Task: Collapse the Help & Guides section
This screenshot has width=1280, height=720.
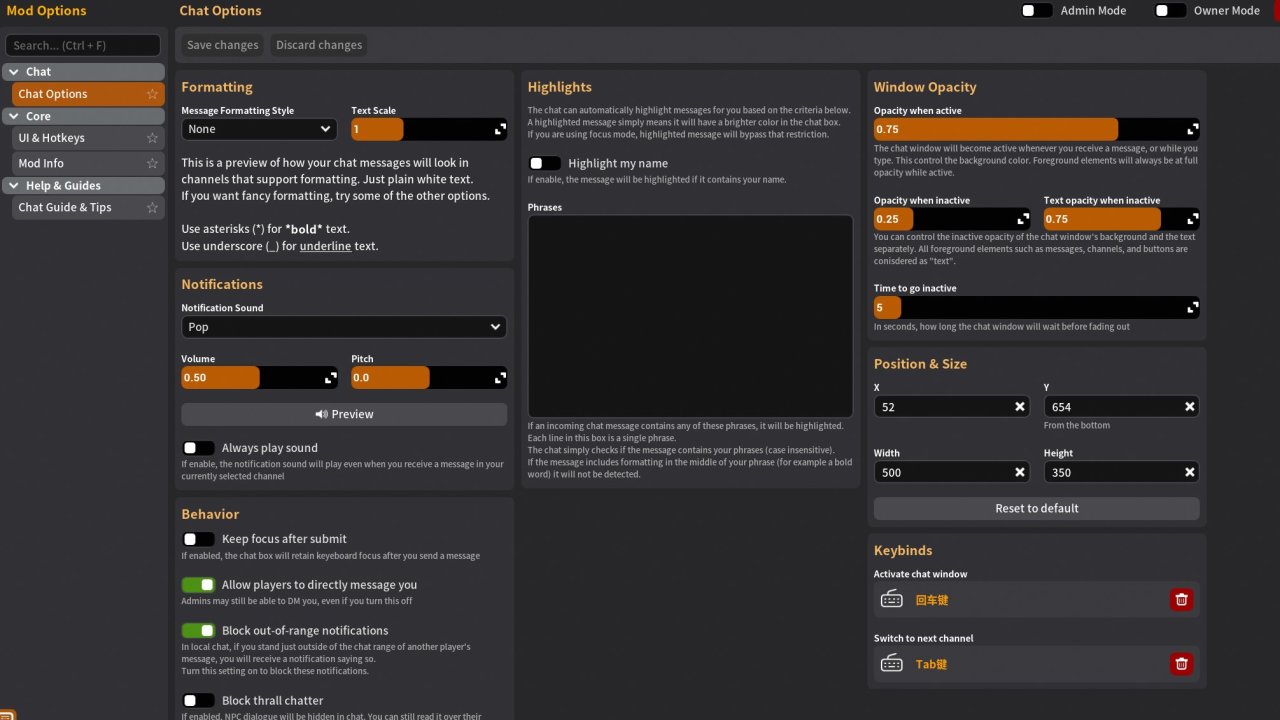Action: (x=83, y=185)
